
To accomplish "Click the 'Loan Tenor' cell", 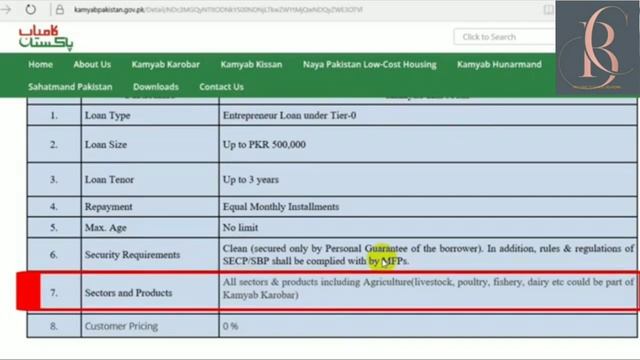I will pos(150,180).
